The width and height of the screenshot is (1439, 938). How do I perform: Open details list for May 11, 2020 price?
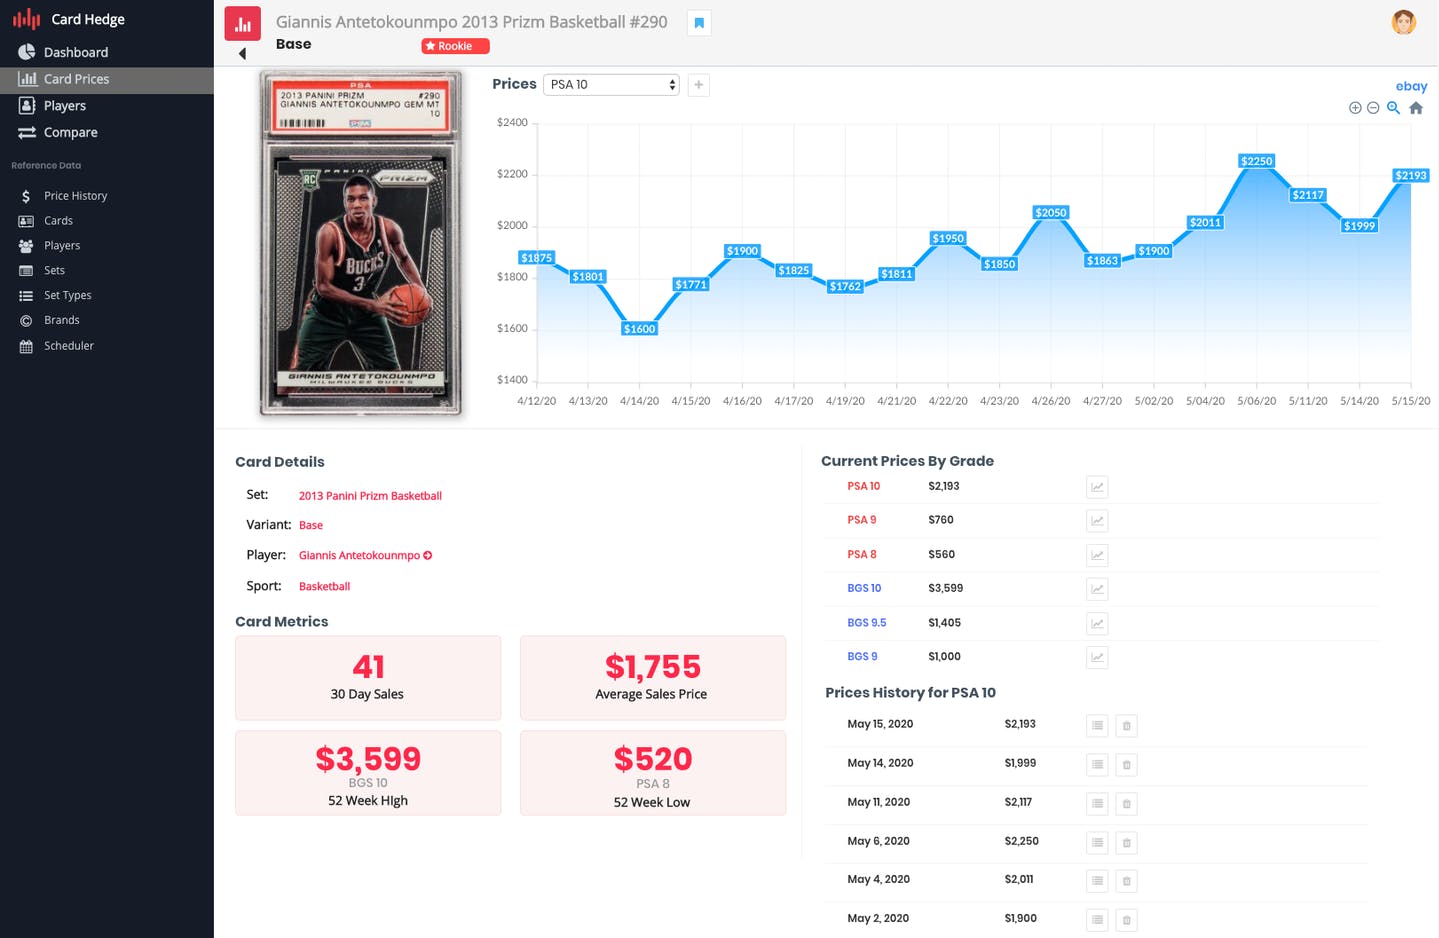(x=1097, y=804)
